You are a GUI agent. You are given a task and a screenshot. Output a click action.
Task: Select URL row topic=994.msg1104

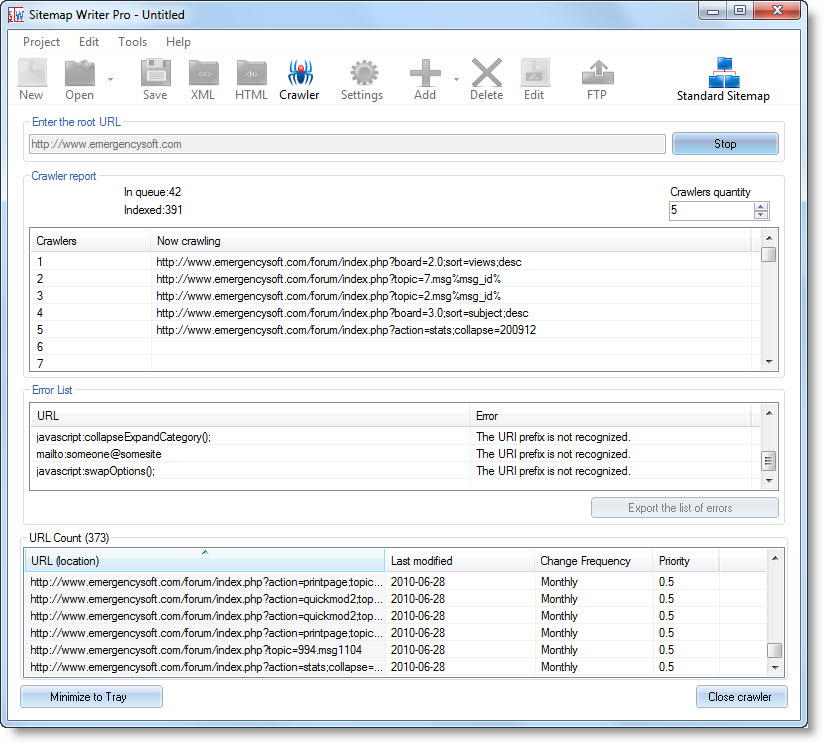click(396, 650)
